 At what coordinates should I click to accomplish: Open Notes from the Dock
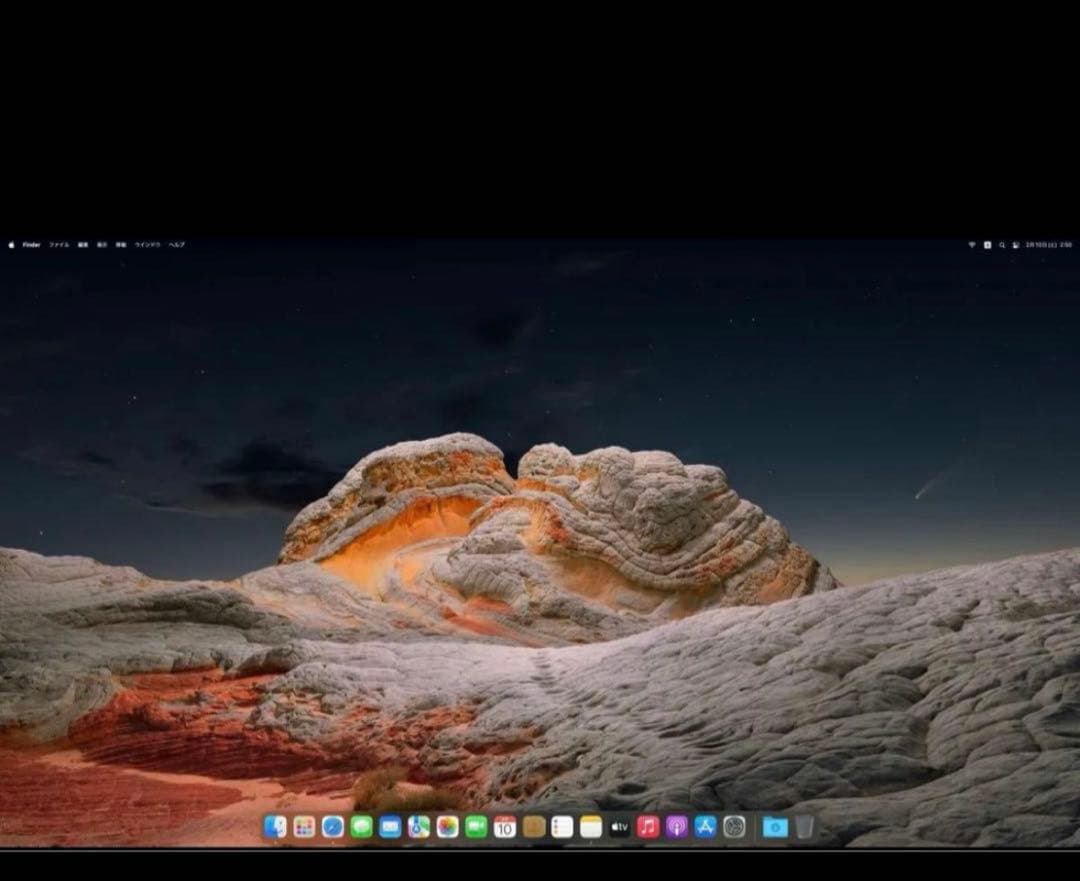[x=588, y=828]
